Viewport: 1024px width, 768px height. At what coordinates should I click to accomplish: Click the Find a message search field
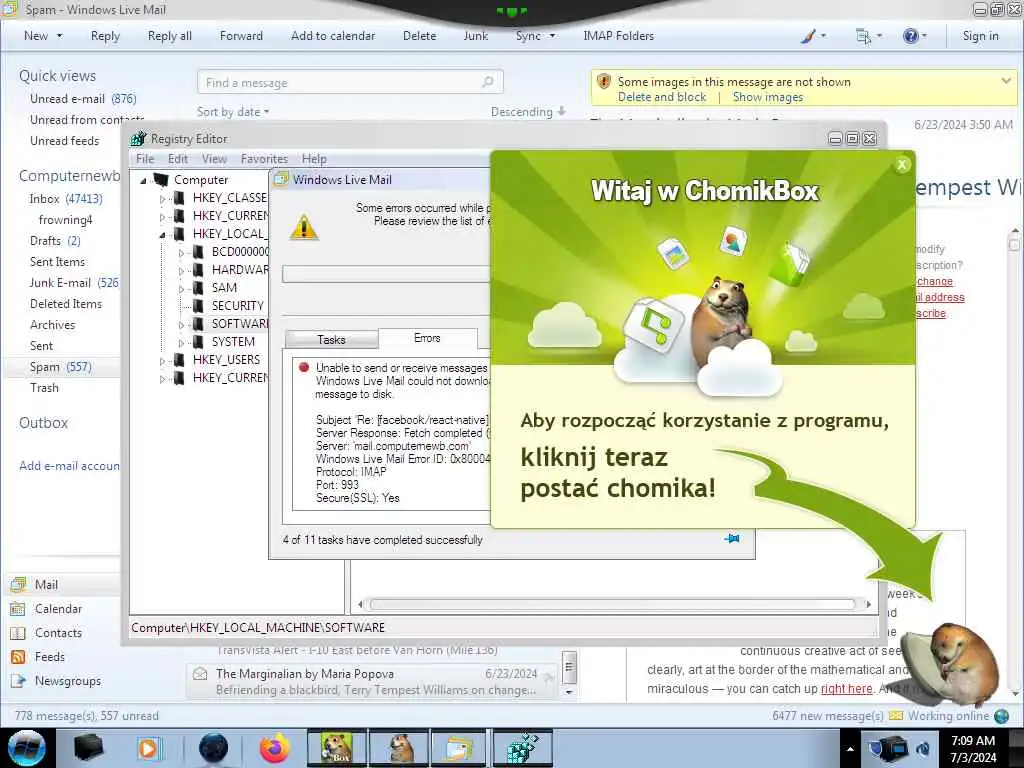350,82
